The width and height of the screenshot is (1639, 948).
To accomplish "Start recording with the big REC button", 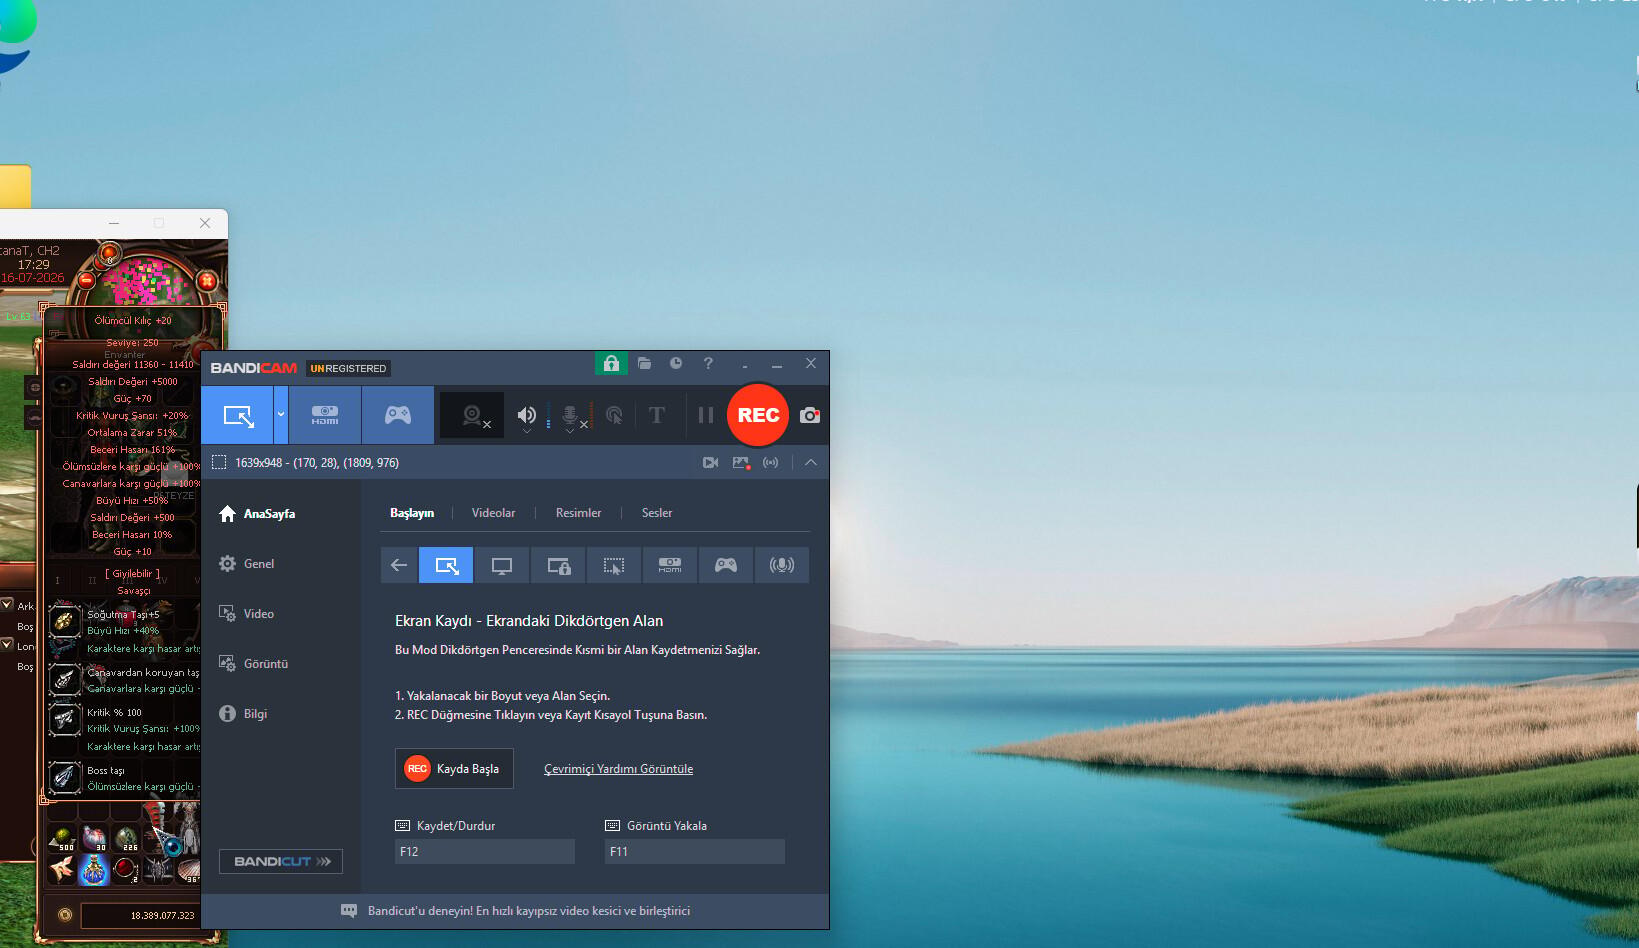I will [758, 415].
